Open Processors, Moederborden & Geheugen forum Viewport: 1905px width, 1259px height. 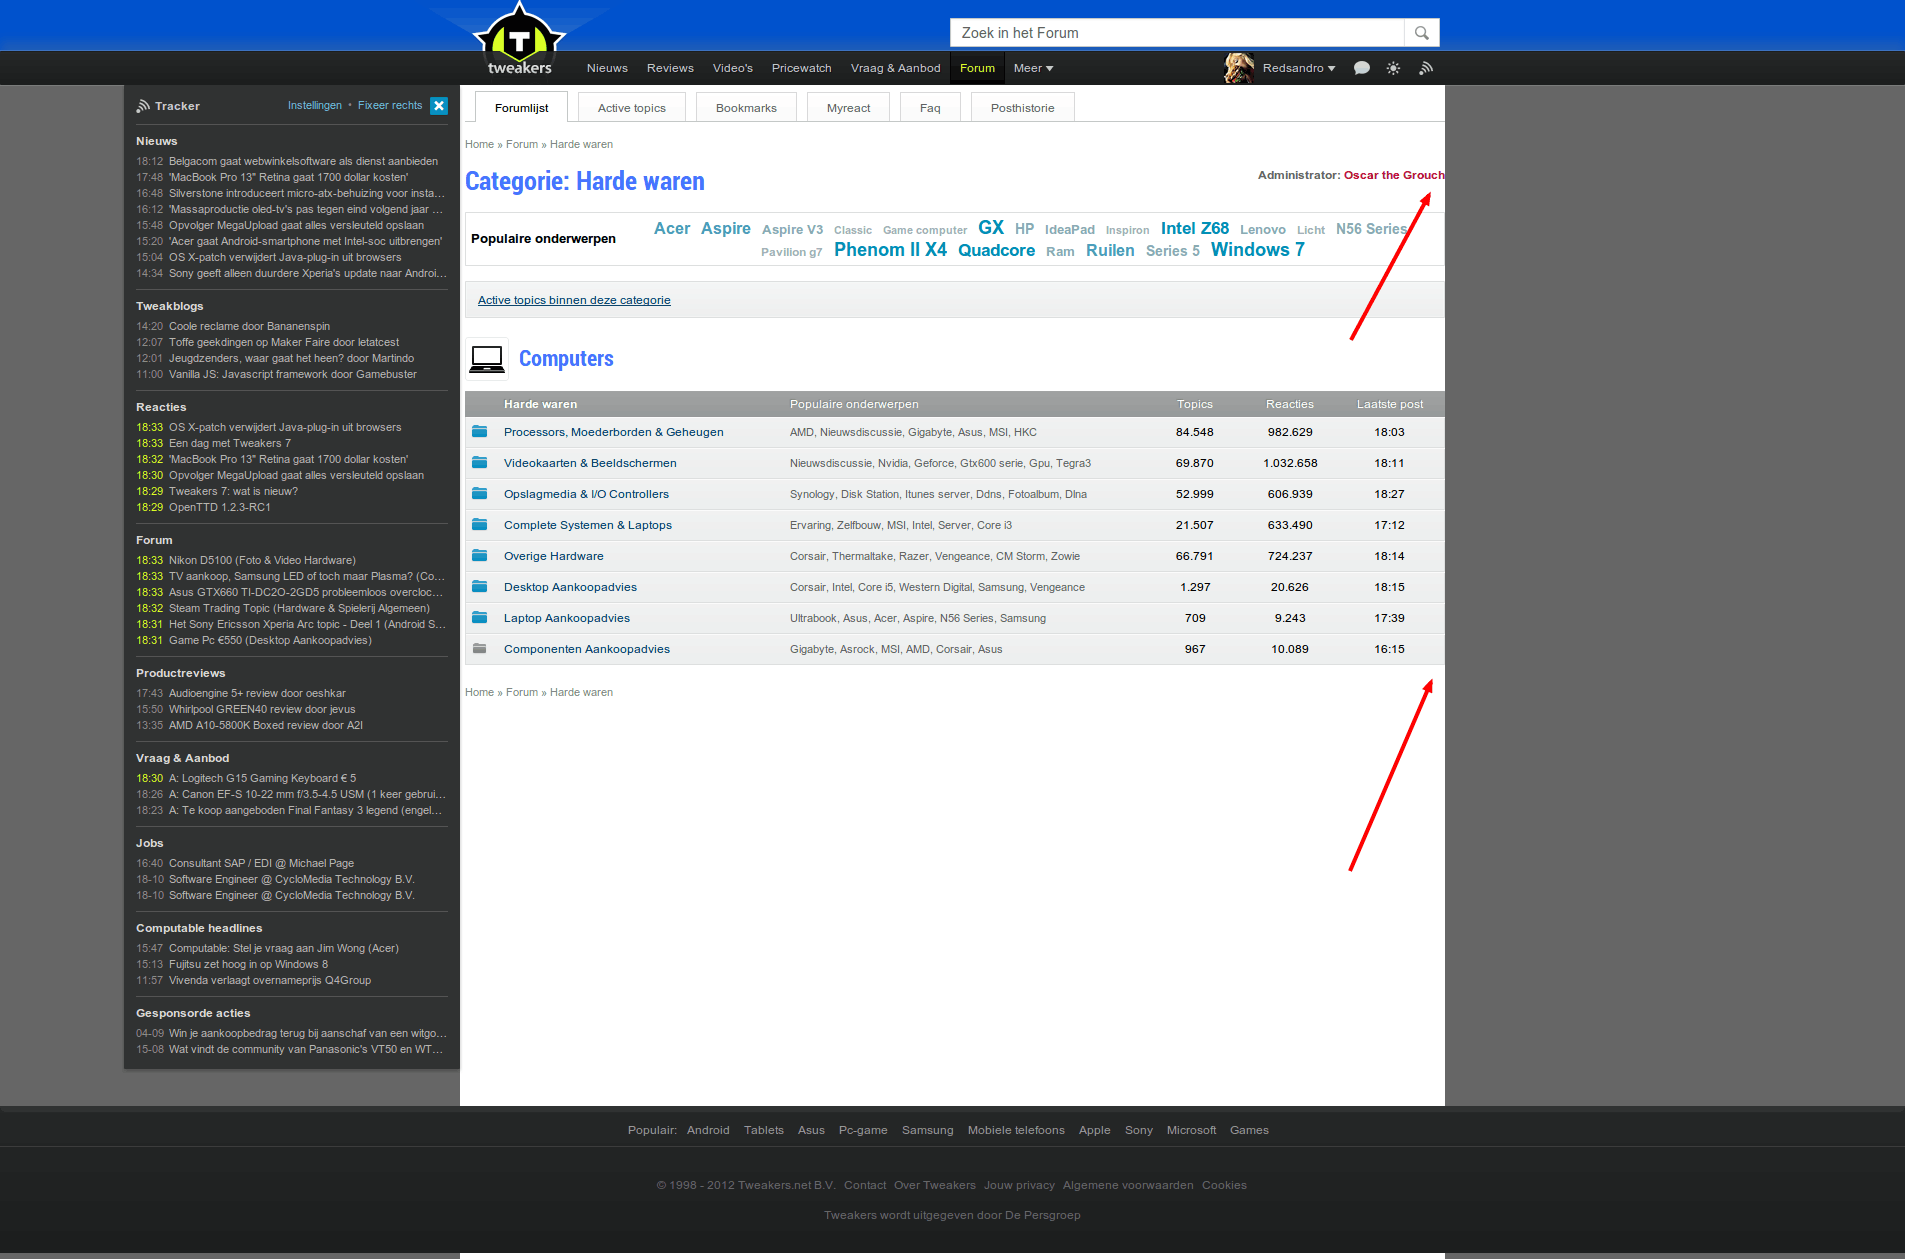614,432
